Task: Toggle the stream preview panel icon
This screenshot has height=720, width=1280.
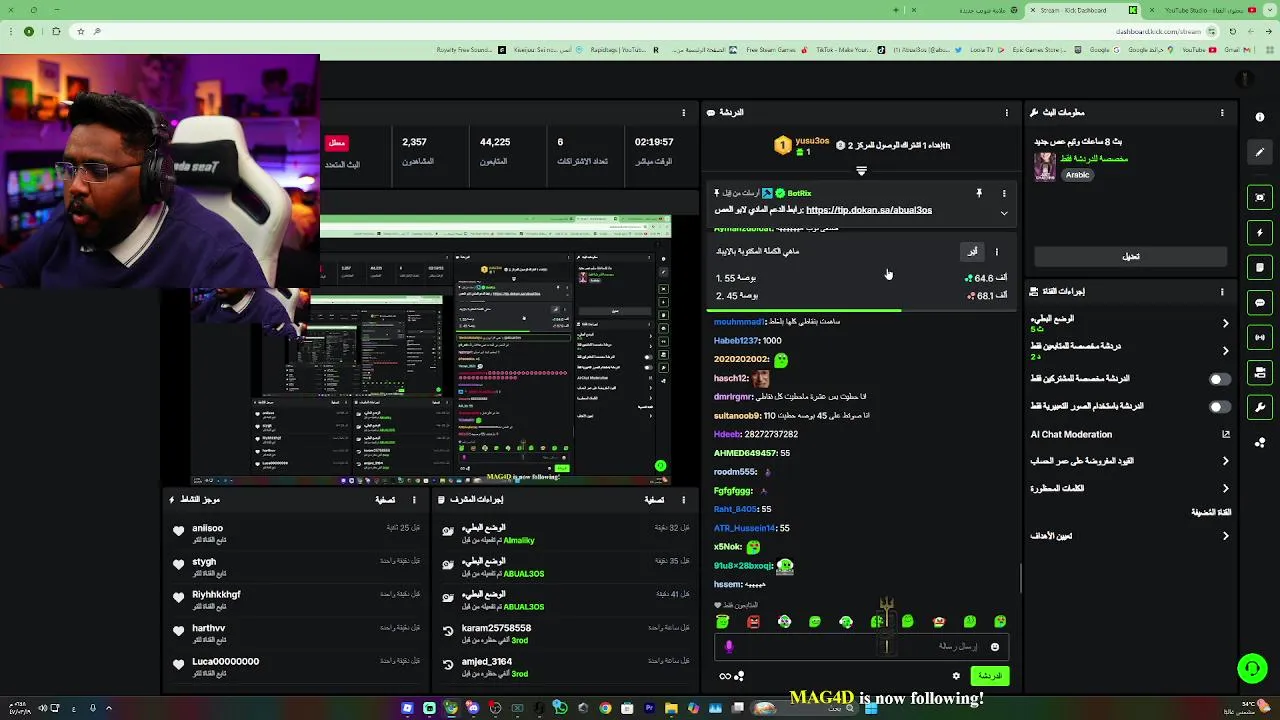Action: coord(1260,197)
